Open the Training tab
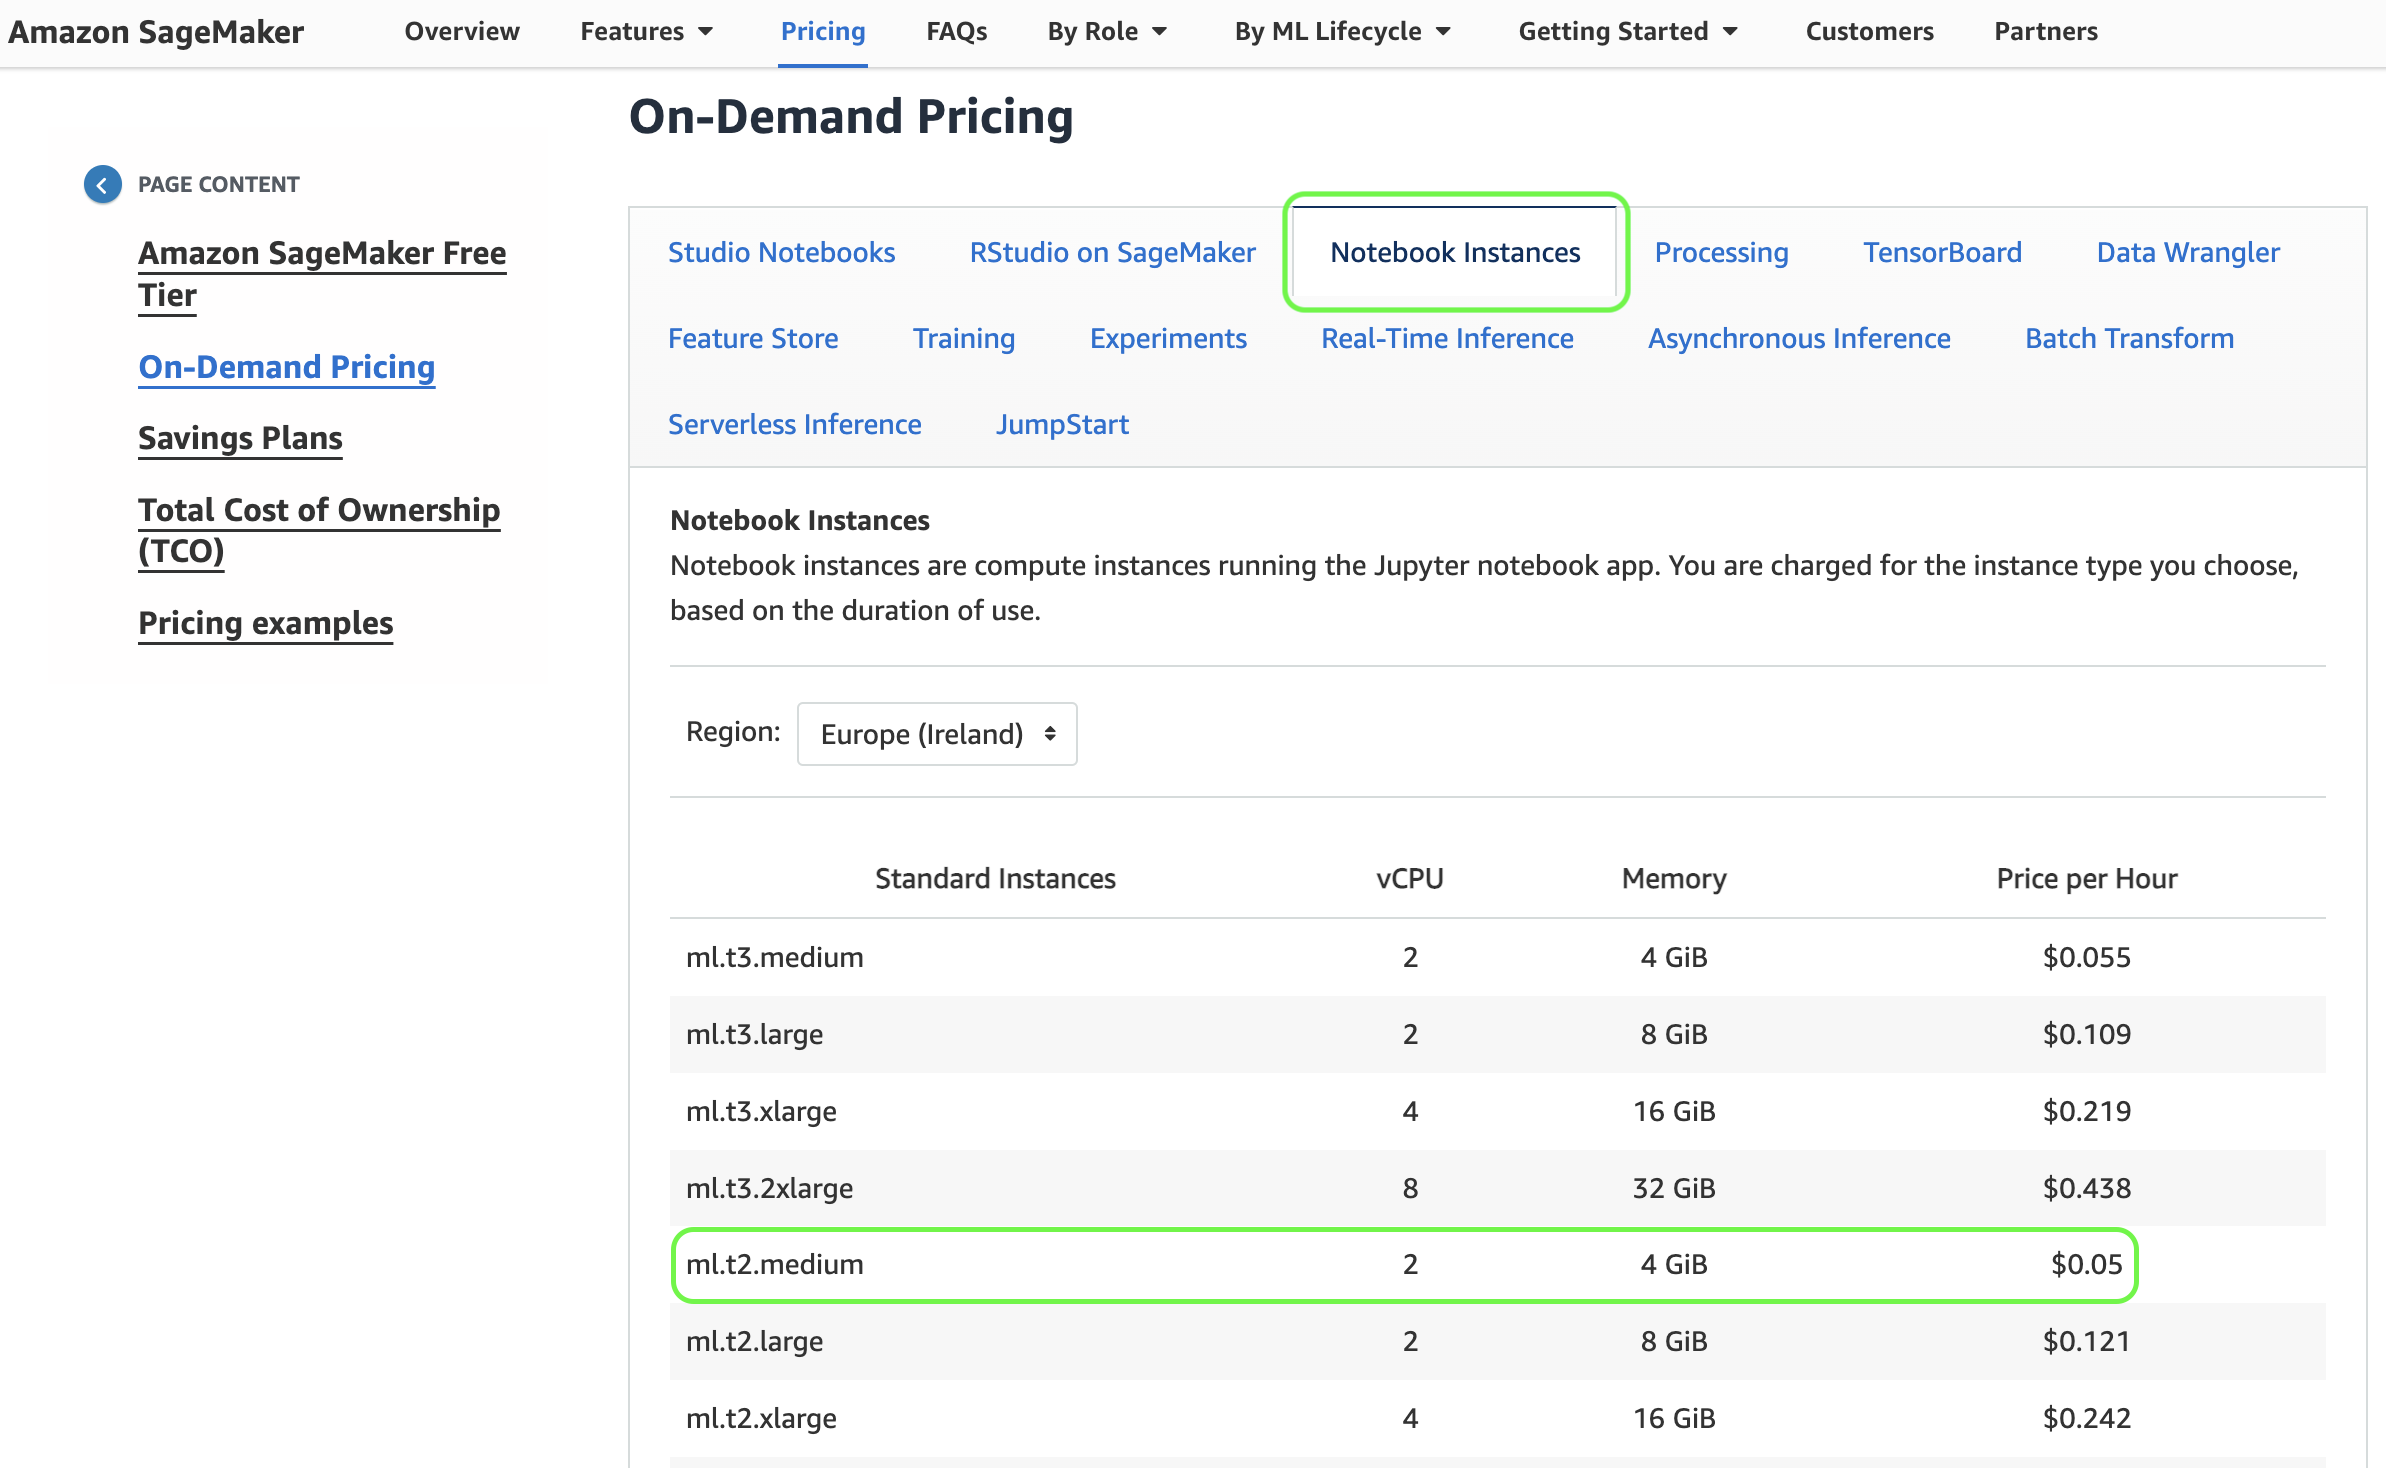The image size is (2386, 1468). coord(964,338)
